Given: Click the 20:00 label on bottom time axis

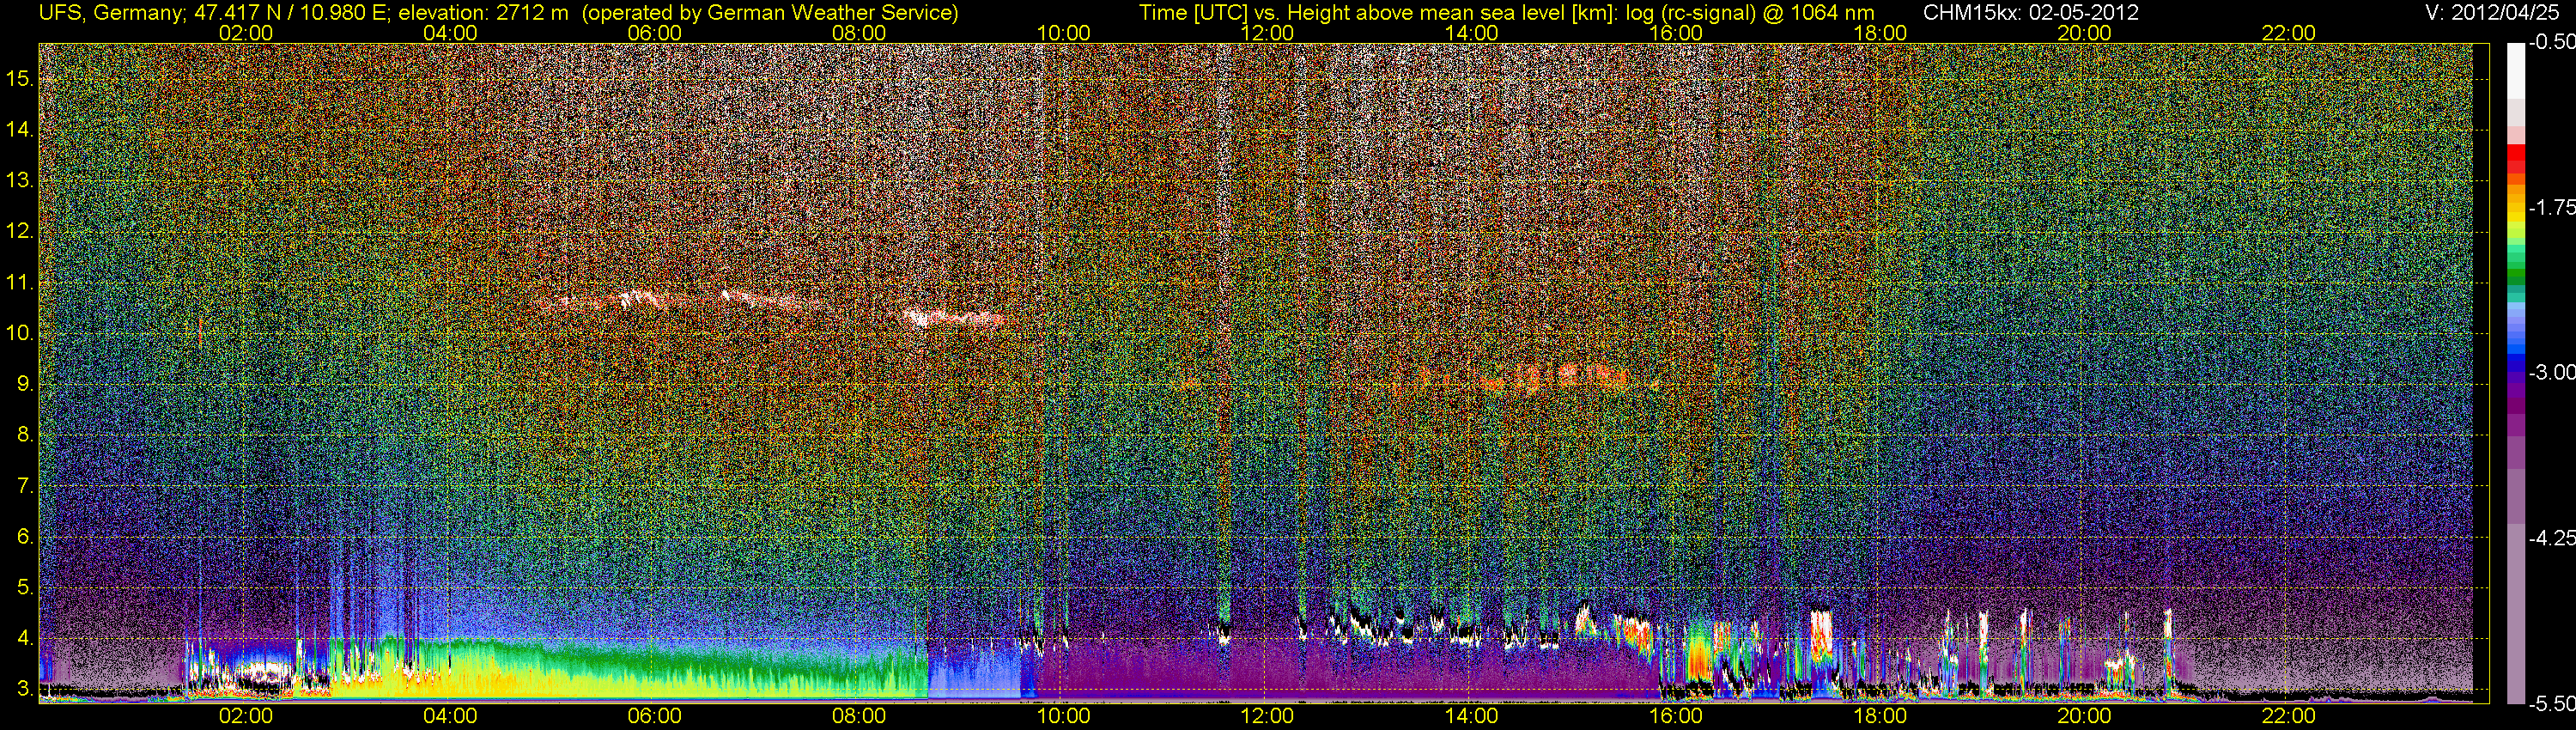Looking at the screenshot, I should click(2084, 716).
